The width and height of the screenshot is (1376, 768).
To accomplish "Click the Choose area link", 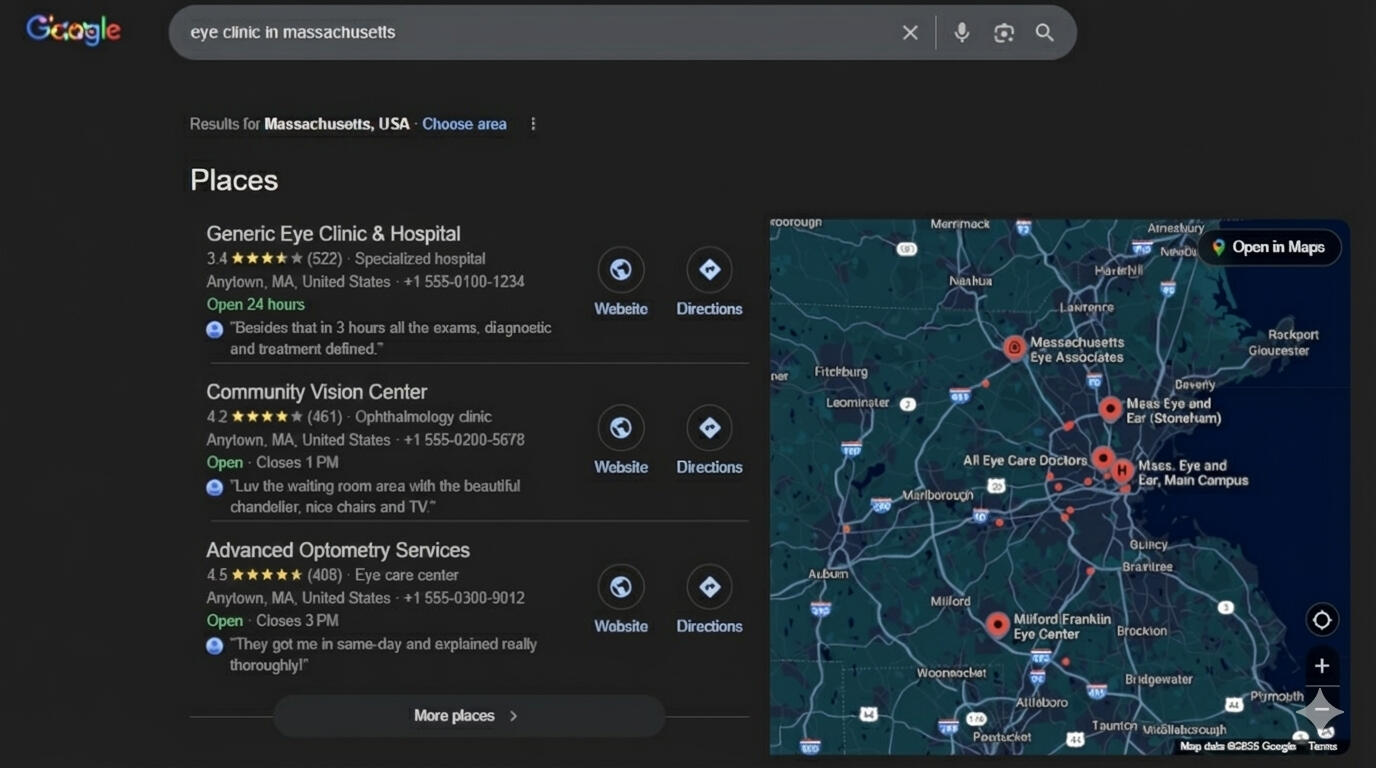I will tap(464, 124).
